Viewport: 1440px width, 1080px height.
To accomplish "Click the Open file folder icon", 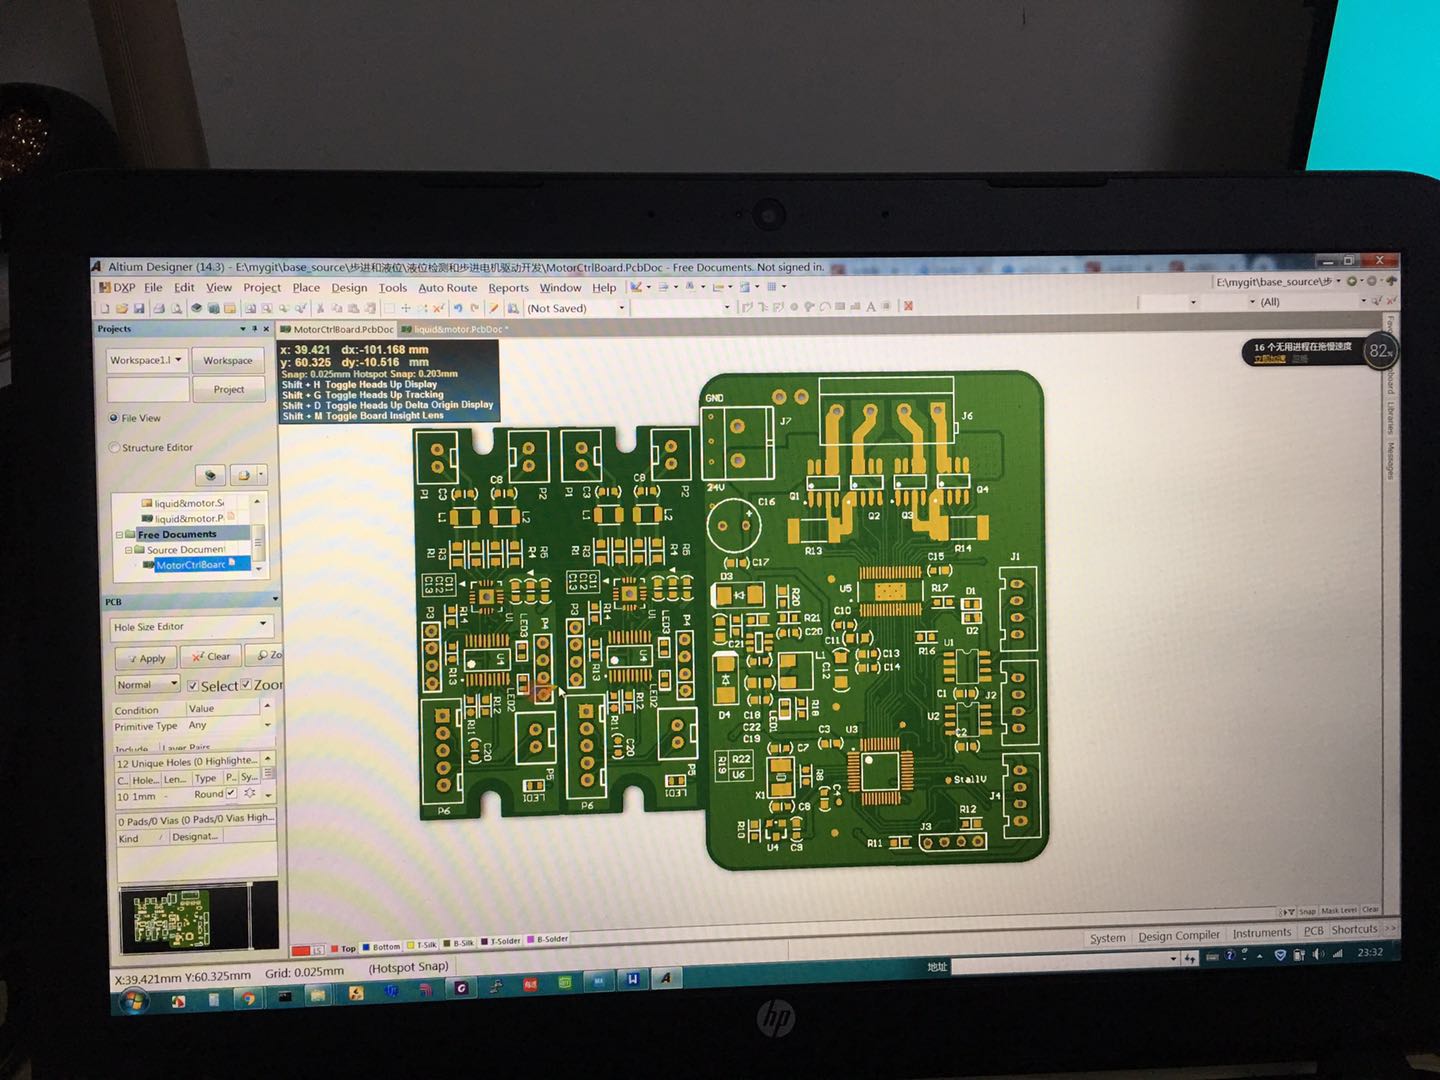I will click(121, 308).
